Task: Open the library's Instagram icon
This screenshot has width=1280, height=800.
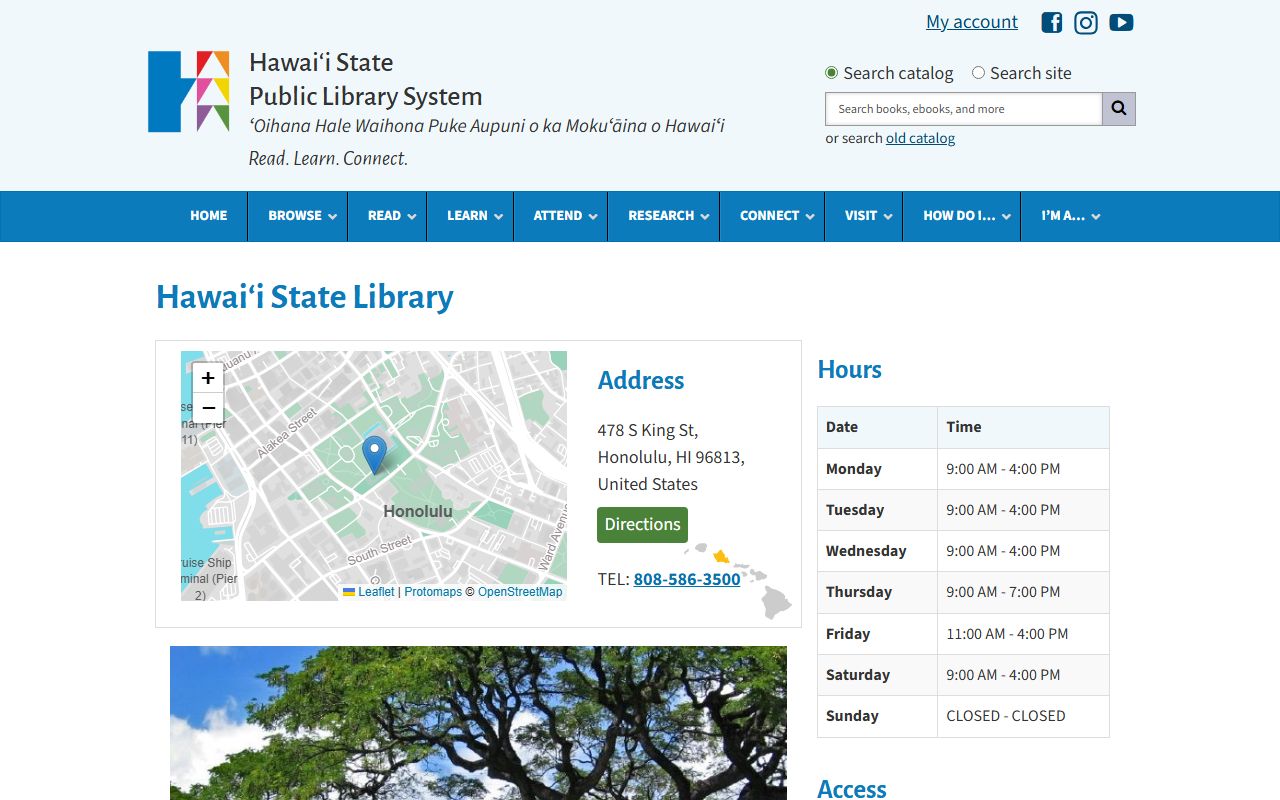Action: [1086, 22]
